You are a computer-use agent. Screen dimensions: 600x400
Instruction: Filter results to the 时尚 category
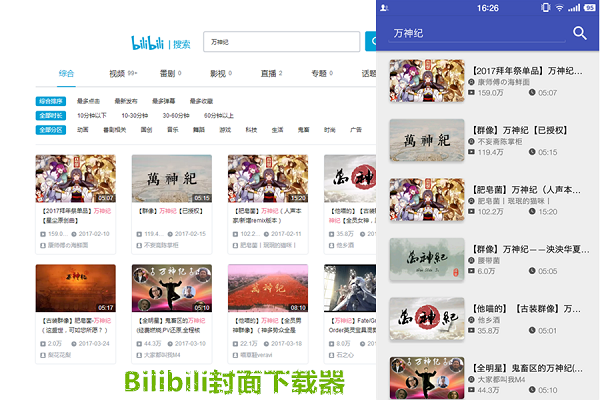coord(329,130)
